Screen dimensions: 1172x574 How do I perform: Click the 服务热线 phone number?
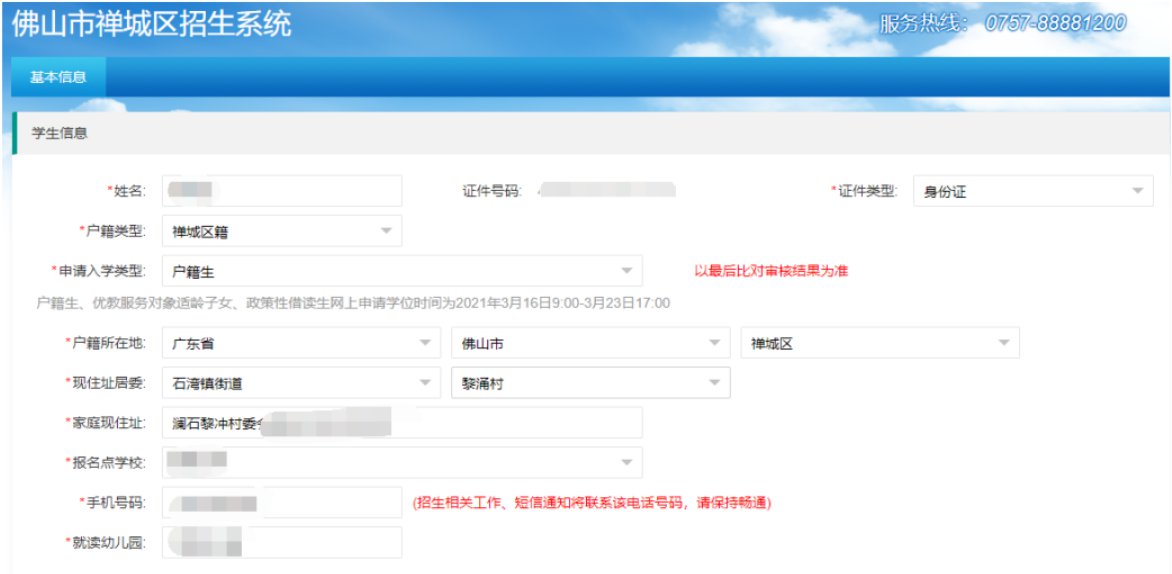pos(1055,23)
